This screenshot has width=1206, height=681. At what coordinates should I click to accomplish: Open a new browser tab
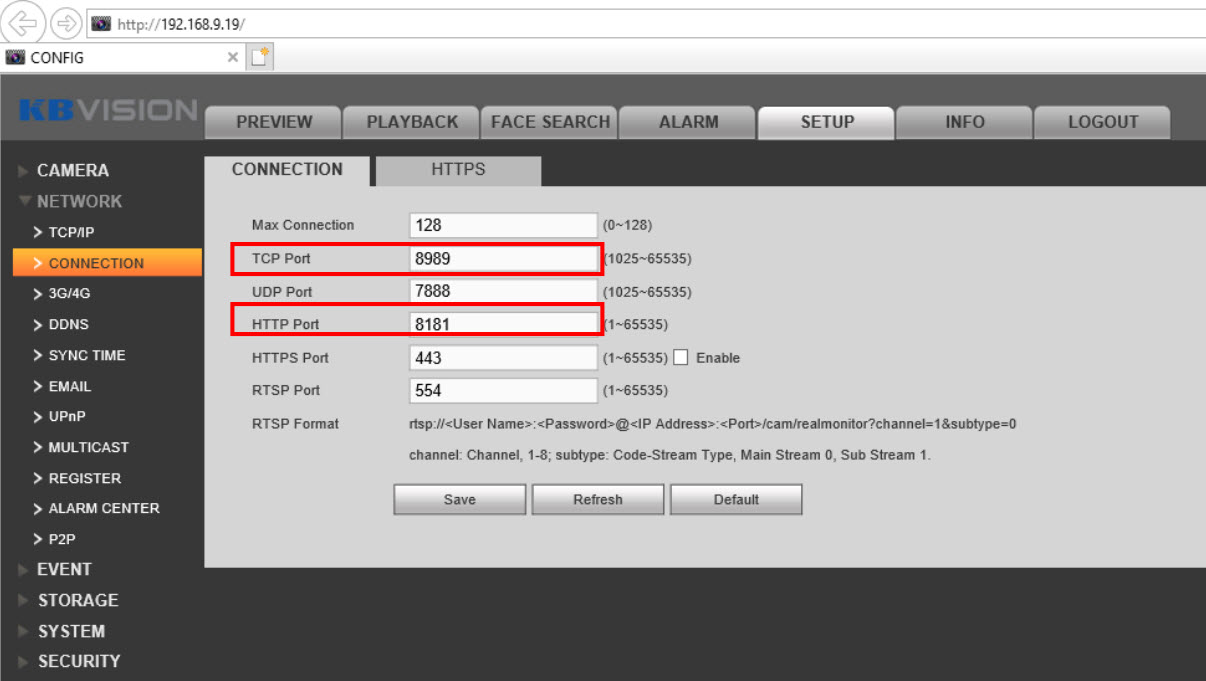260,58
